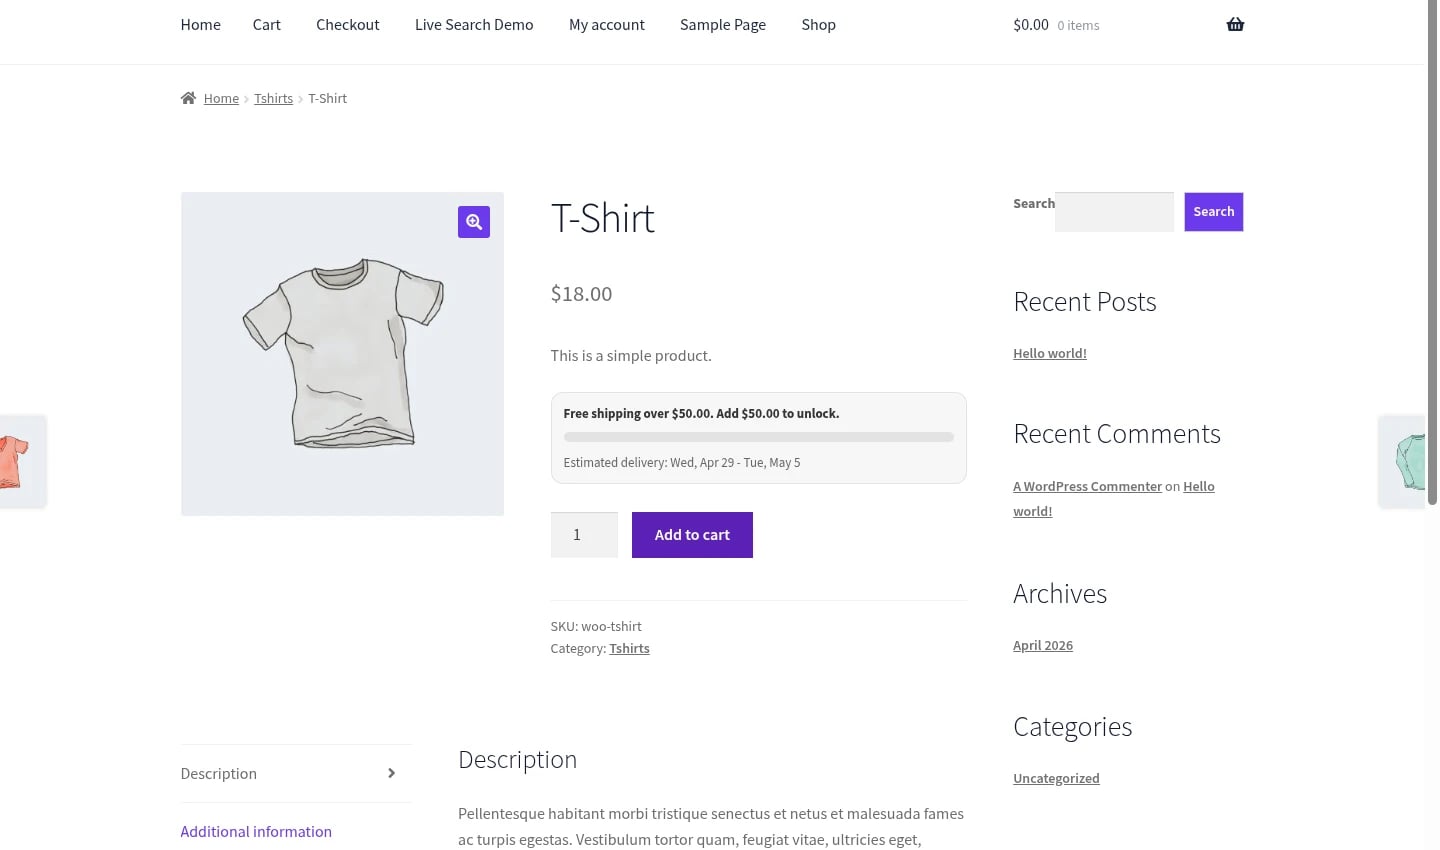
Task: Focus the sidebar search input field
Action: [x=1114, y=212]
